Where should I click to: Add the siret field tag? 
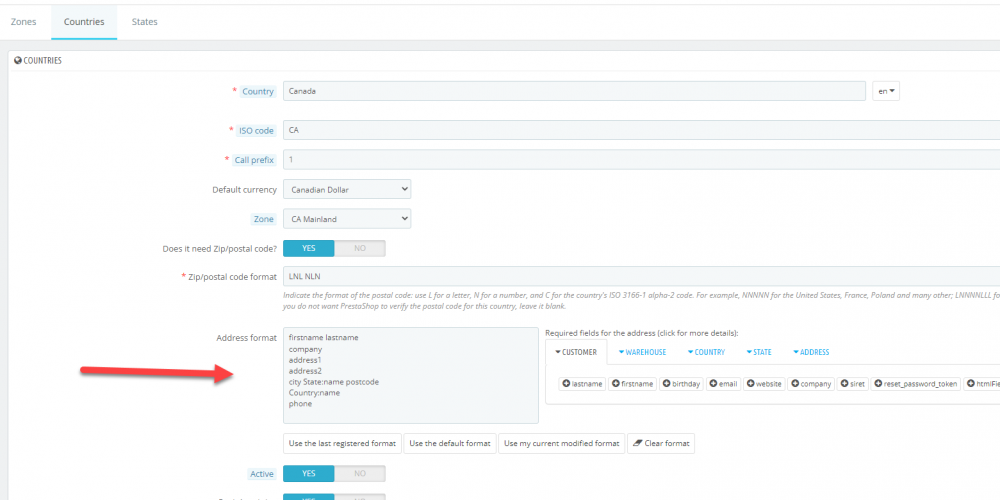(x=853, y=384)
